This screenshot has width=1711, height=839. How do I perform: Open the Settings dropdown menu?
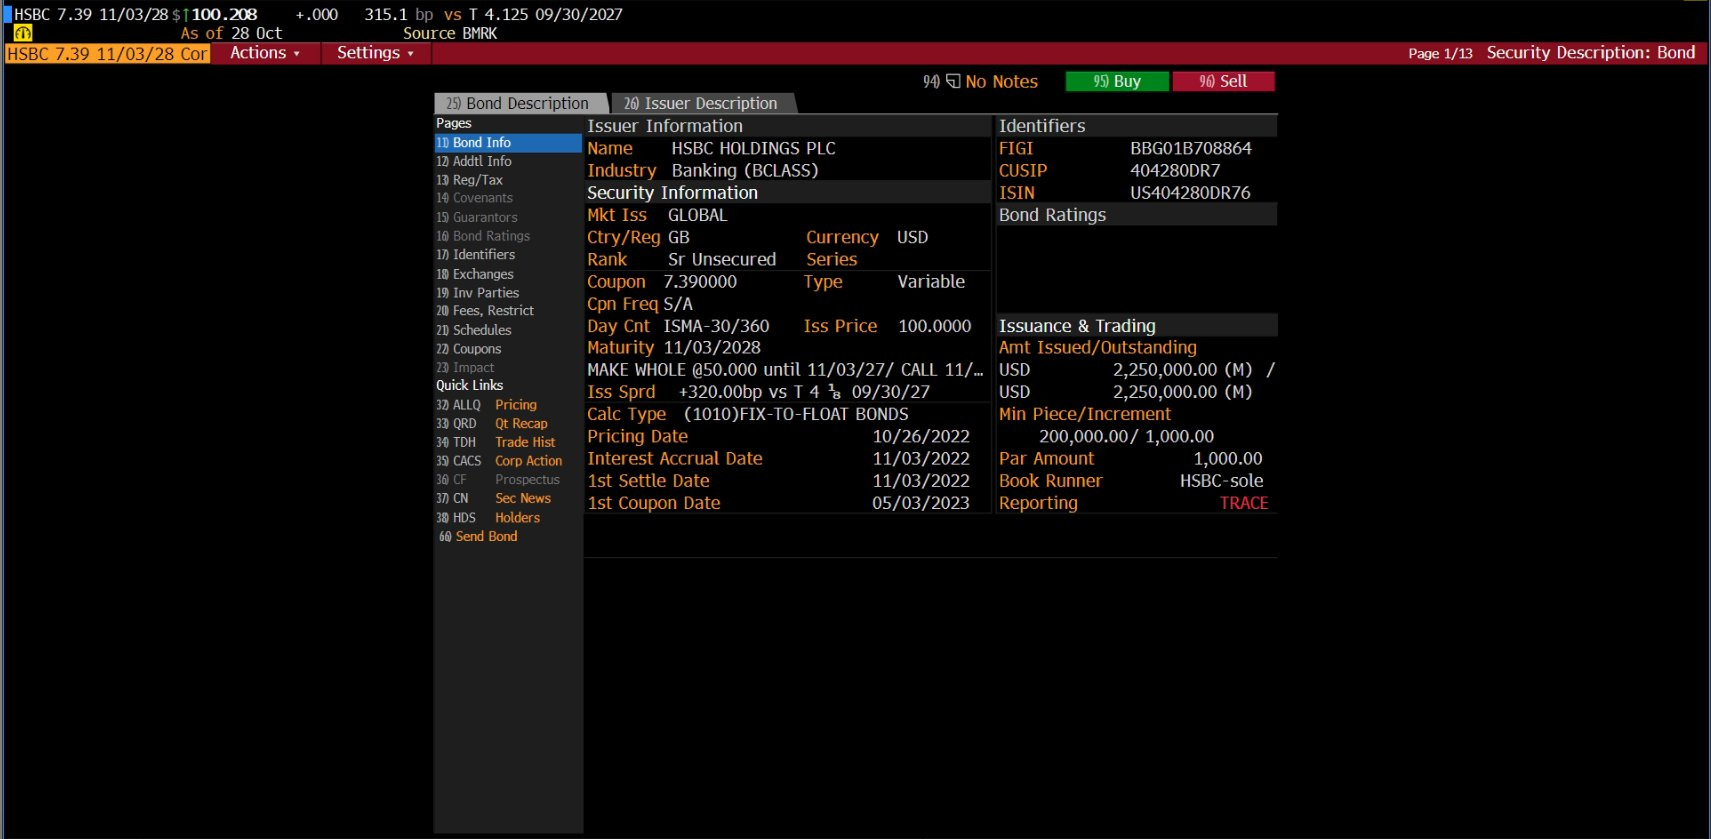(x=375, y=53)
